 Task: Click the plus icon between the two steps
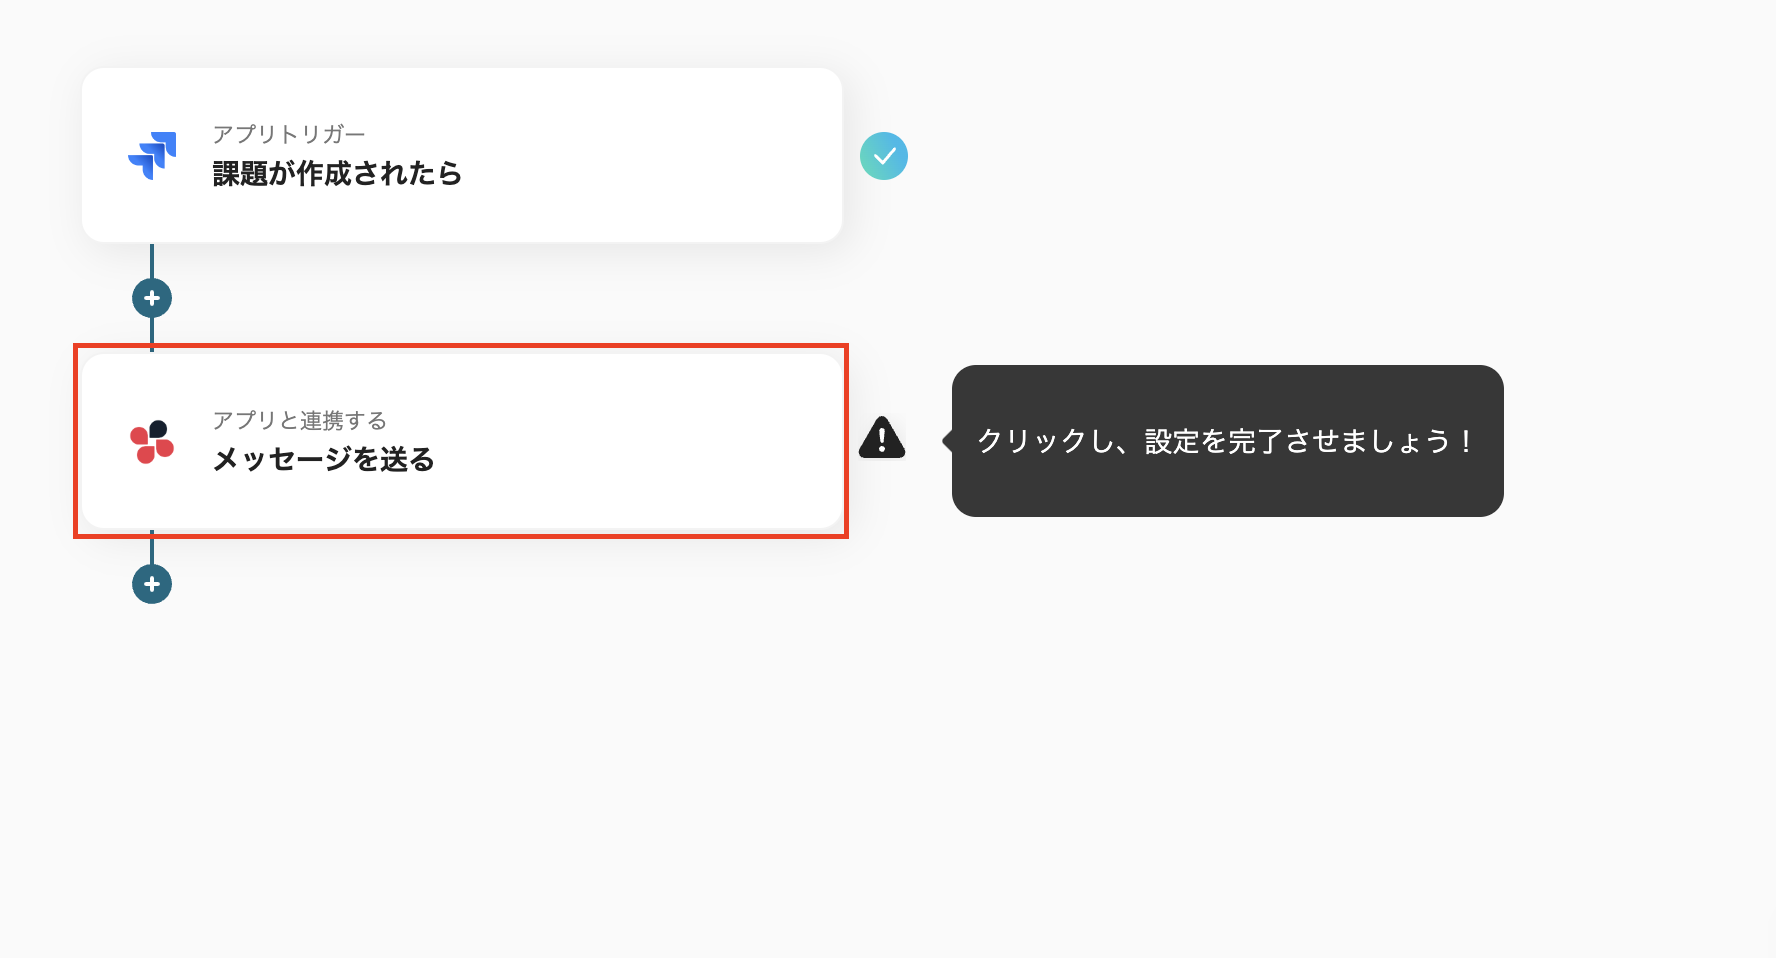coord(152,297)
